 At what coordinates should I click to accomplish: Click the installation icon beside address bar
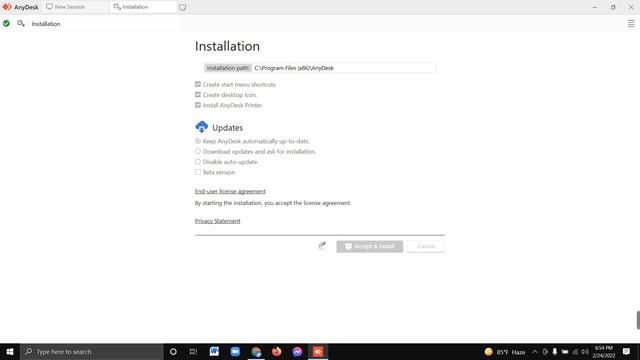pyautogui.click(x=21, y=24)
